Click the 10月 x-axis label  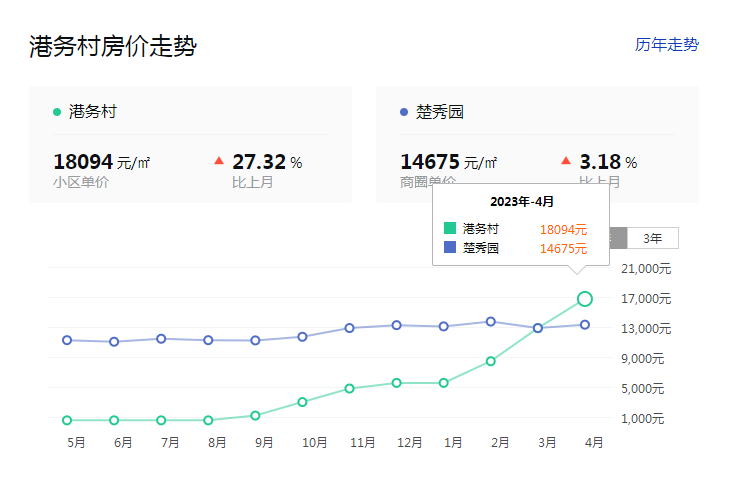pyautogui.click(x=314, y=442)
